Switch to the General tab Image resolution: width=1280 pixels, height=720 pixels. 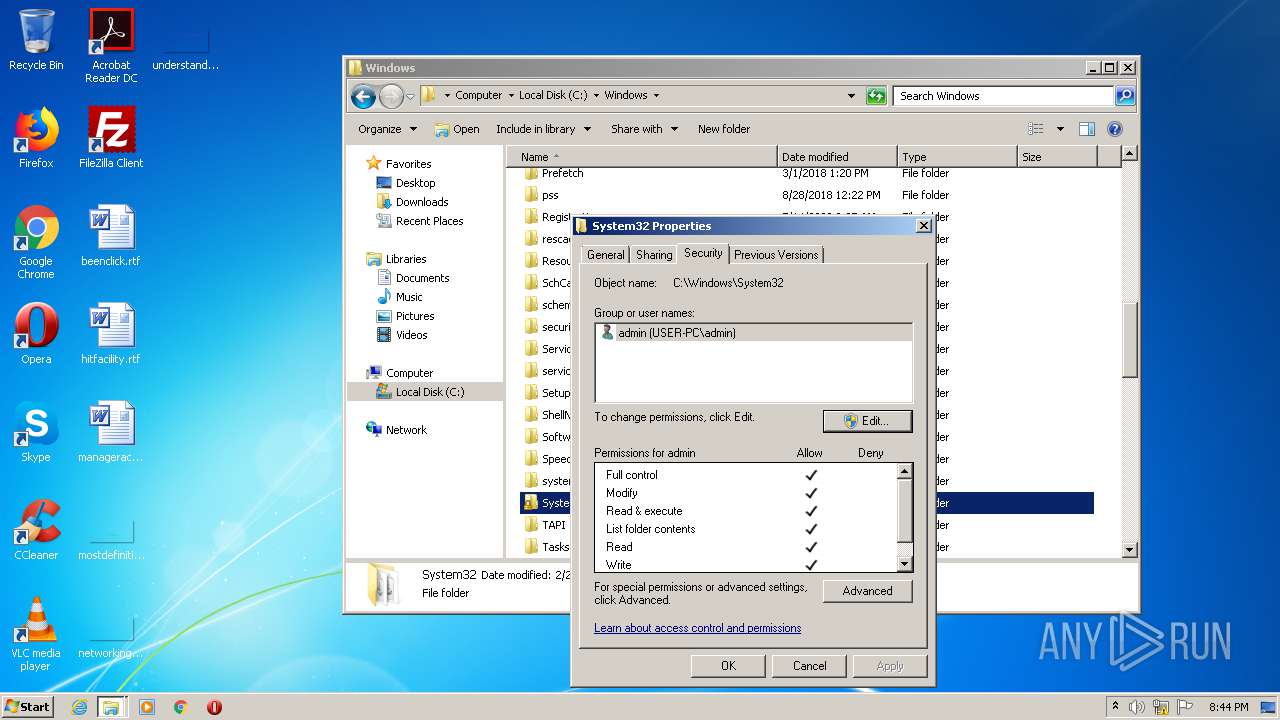605,255
